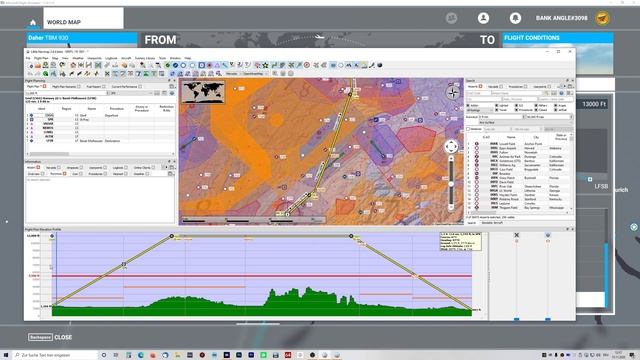
Task: Click the purple triangle toolbar icon
Action: point(217,65)
